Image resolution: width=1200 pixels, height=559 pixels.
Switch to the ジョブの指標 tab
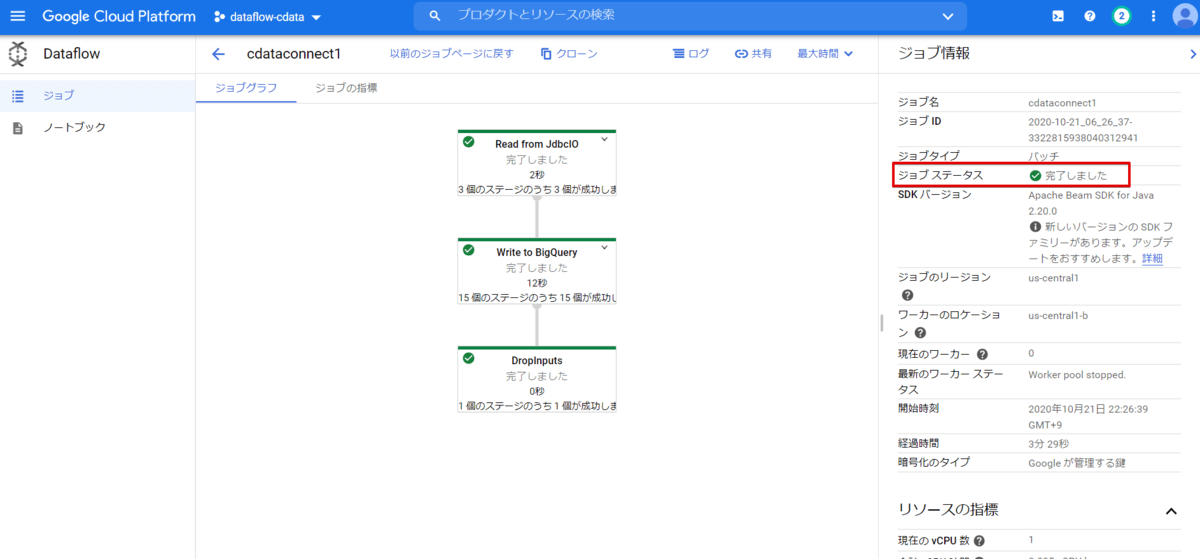point(346,88)
